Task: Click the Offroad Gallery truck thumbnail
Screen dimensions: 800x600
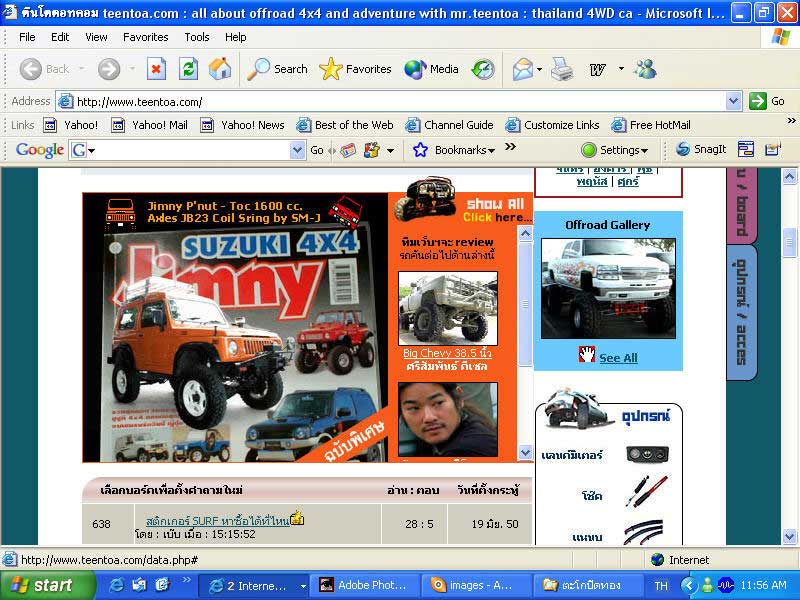Action: tap(607, 288)
